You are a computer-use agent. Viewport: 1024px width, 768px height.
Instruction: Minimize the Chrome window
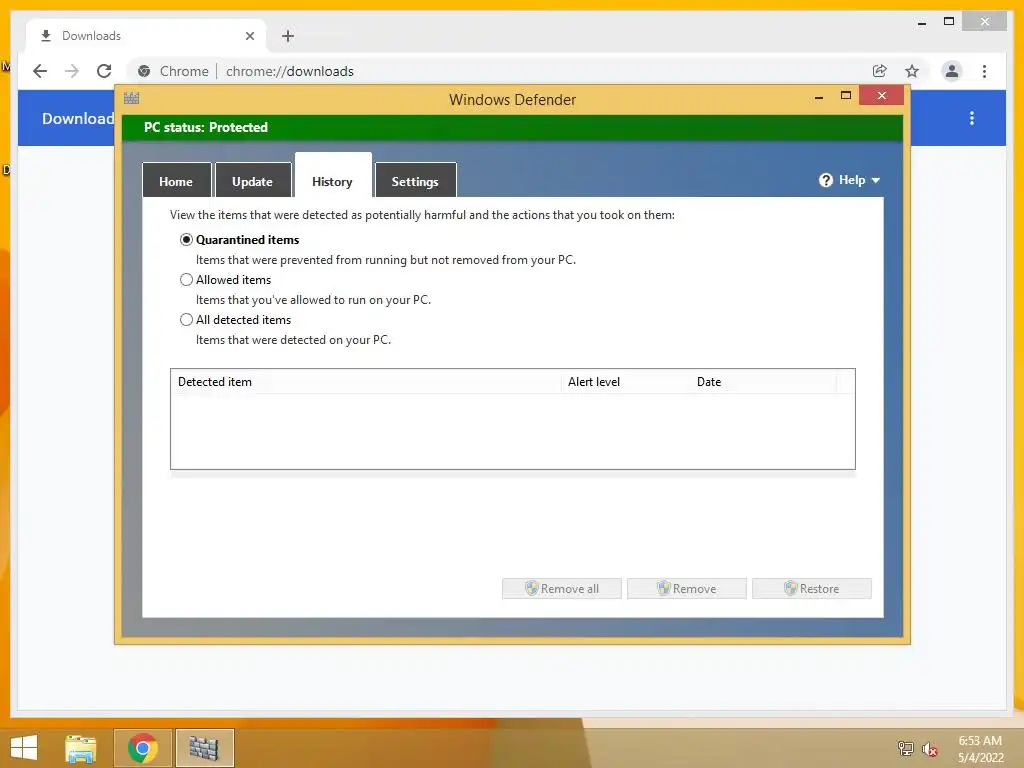coord(922,23)
